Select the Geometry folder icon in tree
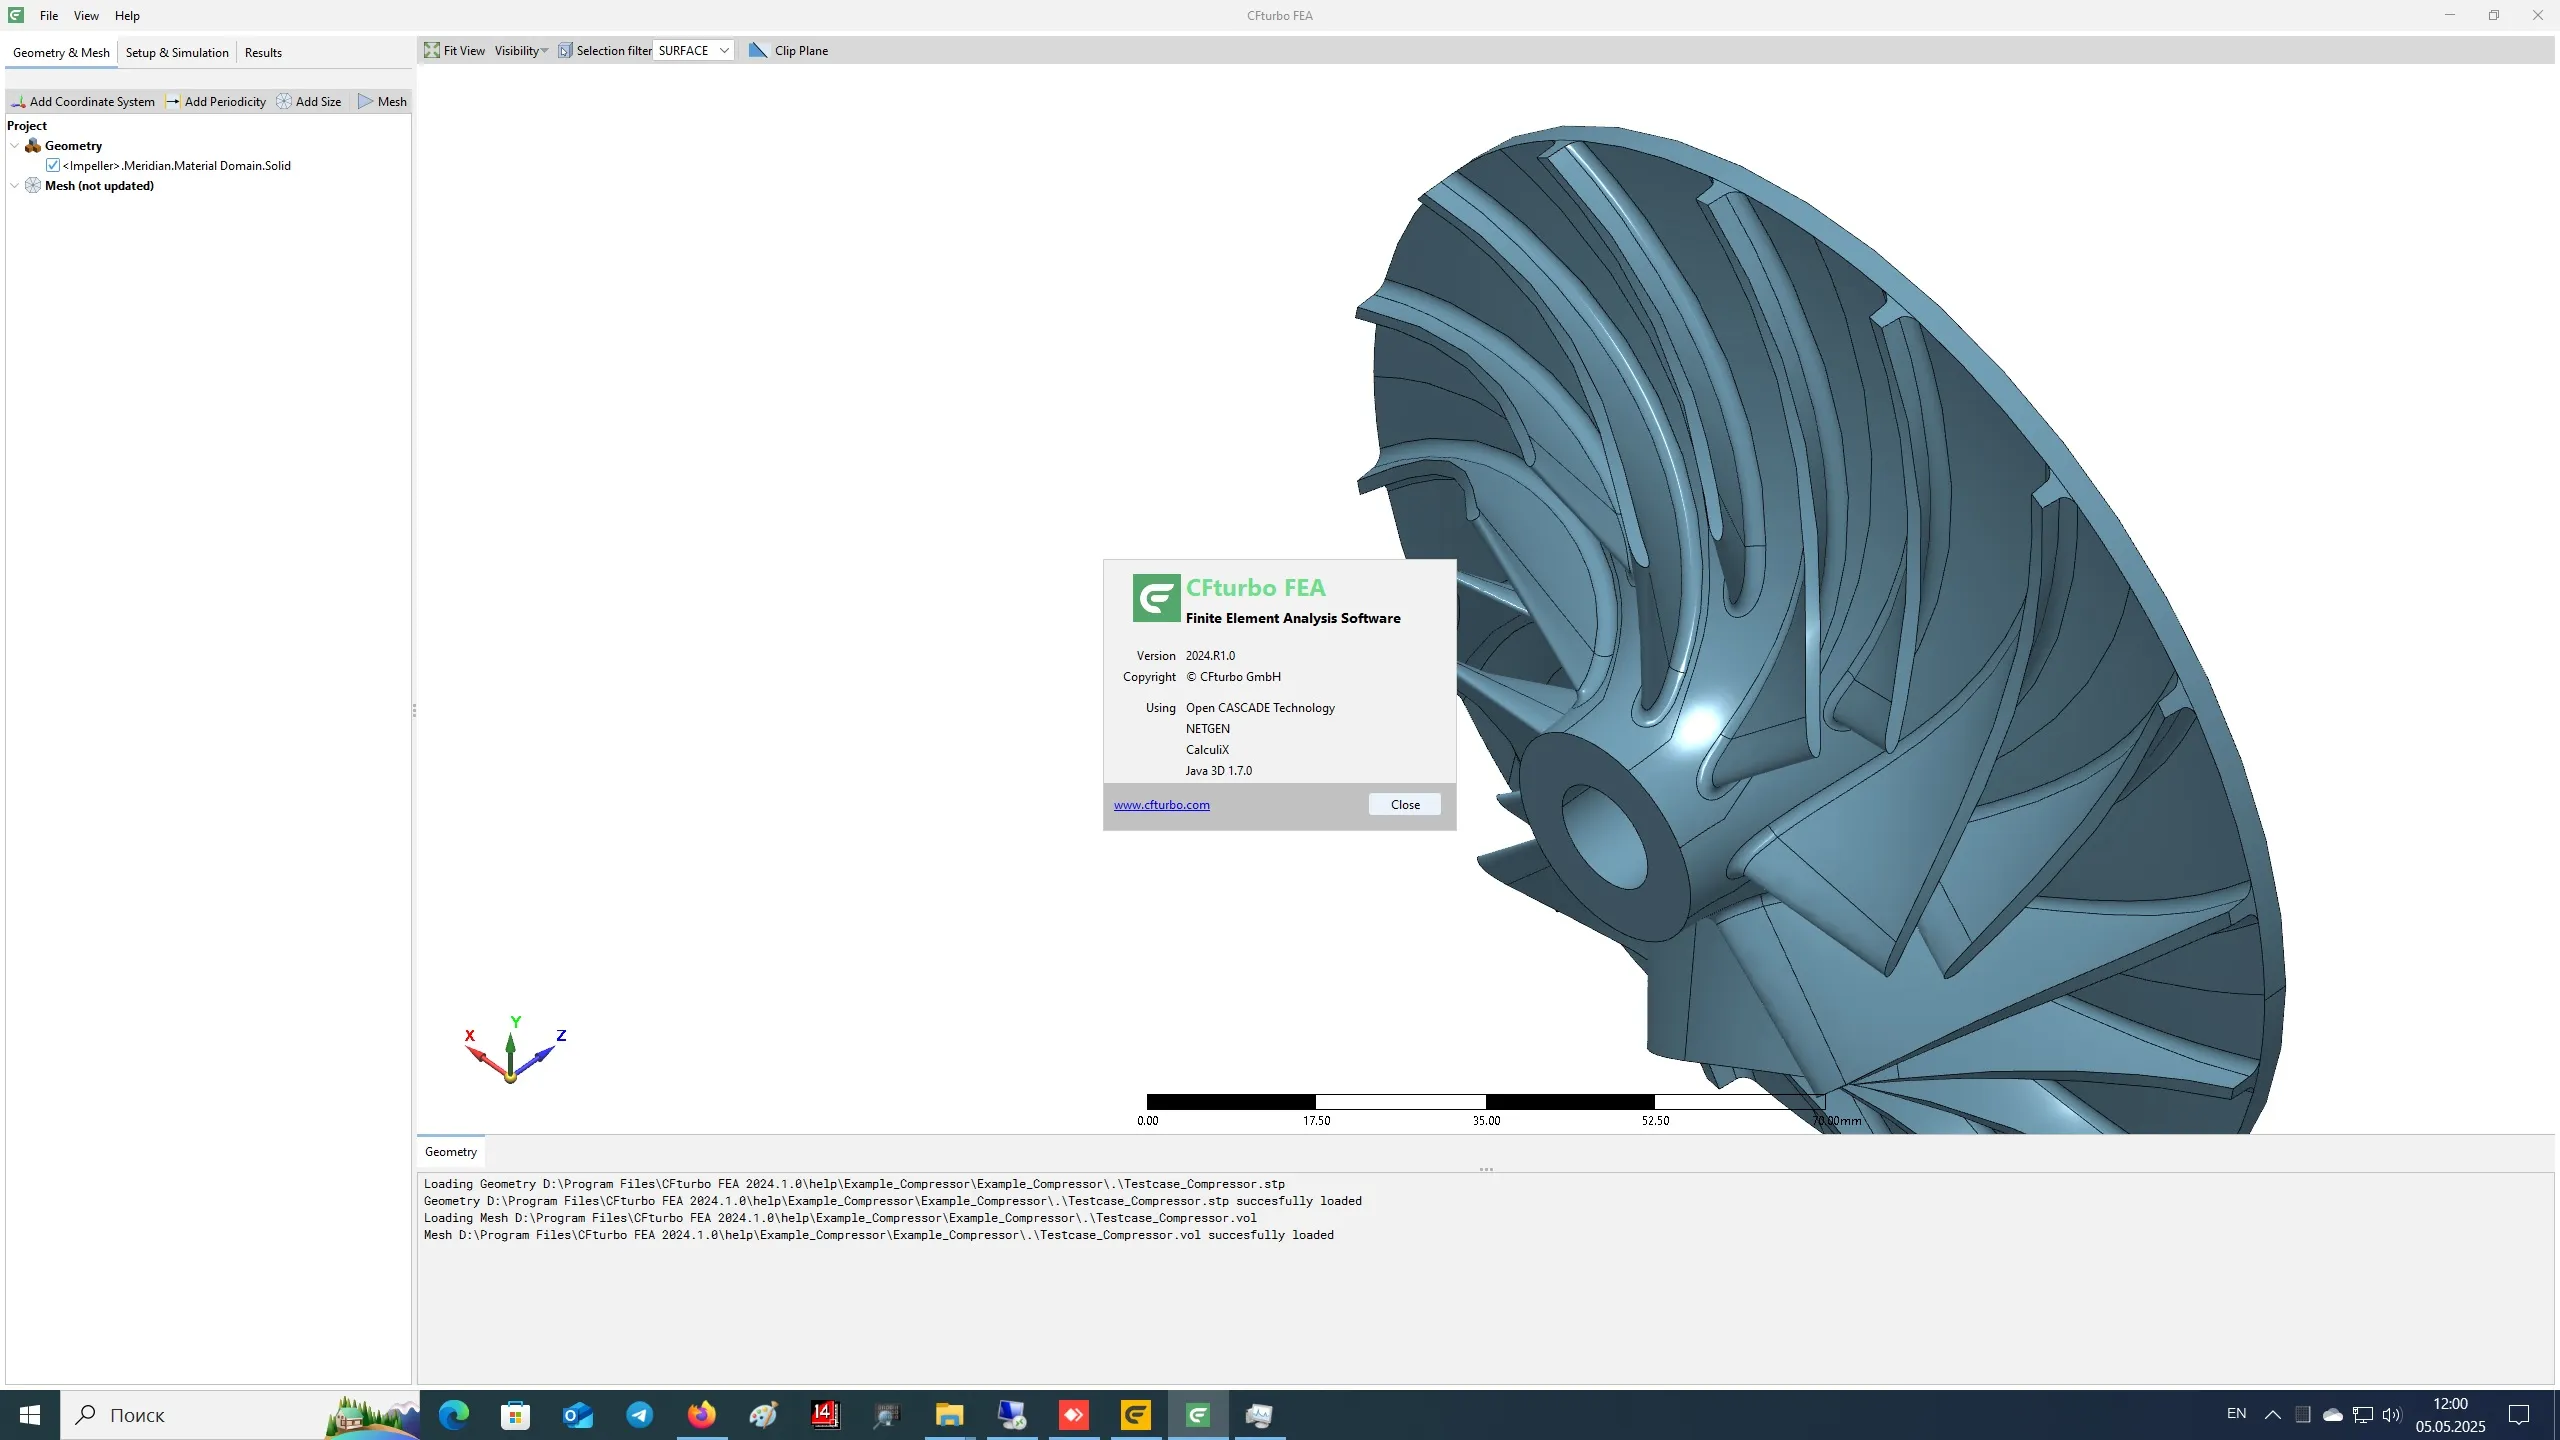Image resolution: width=2560 pixels, height=1440 pixels. click(33, 145)
